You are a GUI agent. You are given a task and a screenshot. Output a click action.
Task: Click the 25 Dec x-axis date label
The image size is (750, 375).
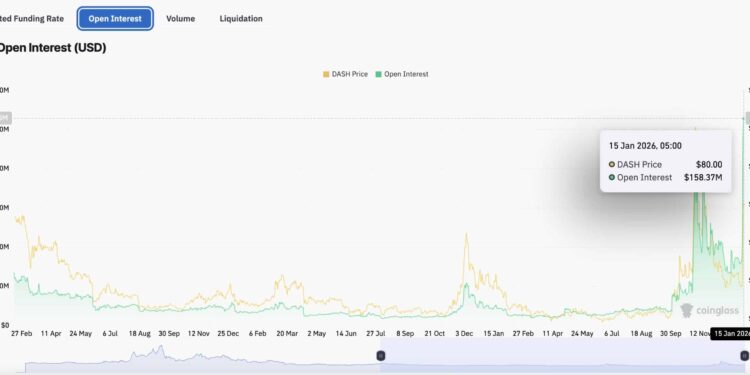tap(228, 333)
